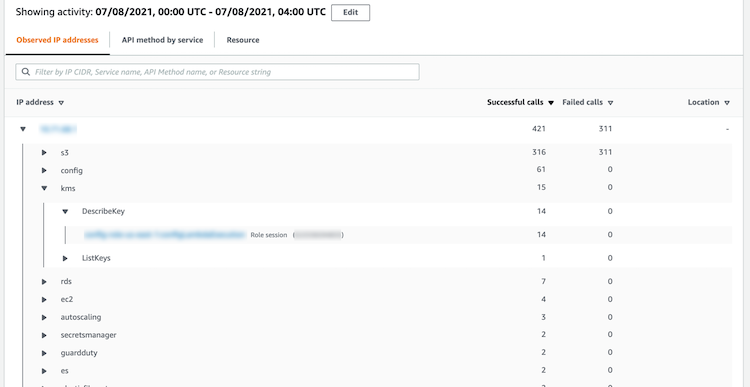Focus the IP CIDR filter input field
This screenshot has width=750, height=387.
pyautogui.click(x=218, y=72)
